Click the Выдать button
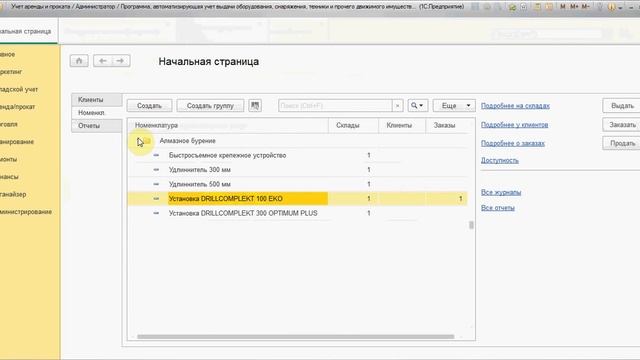The width and height of the screenshot is (640, 360). pos(622,106)
